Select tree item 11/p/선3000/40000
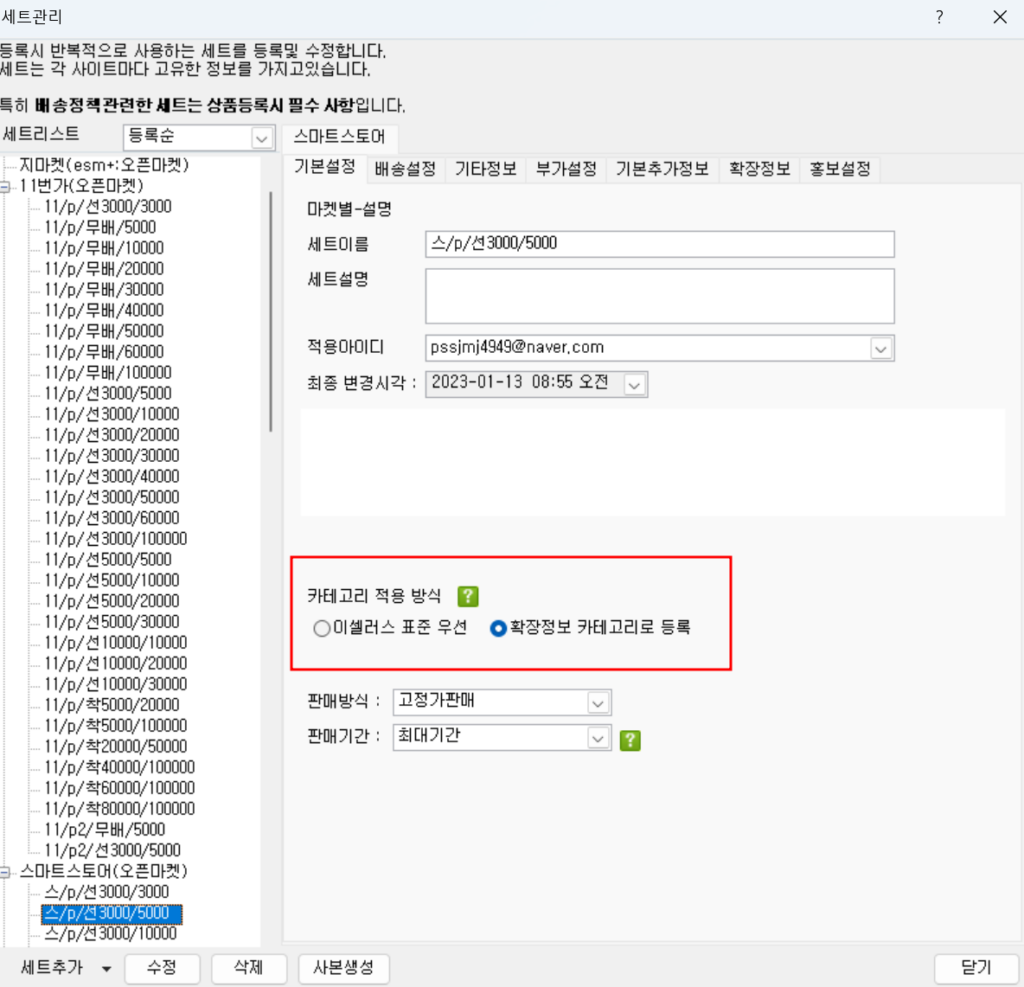 click(x=112, y=477)
